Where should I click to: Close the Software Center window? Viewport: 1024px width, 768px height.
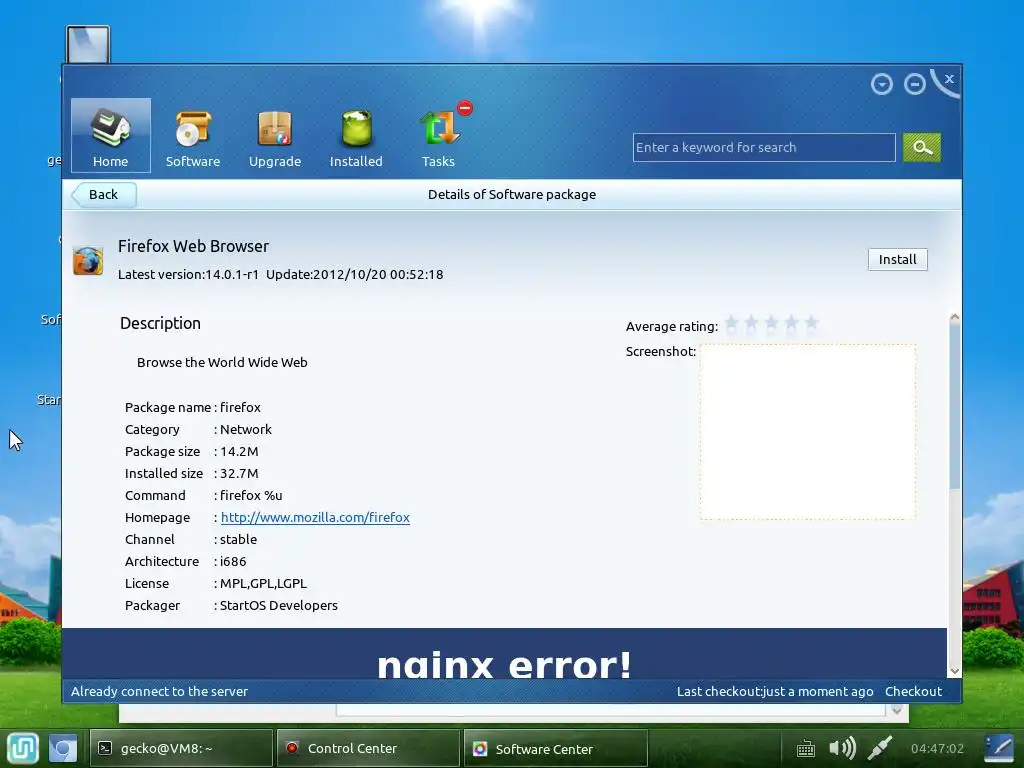949,79
